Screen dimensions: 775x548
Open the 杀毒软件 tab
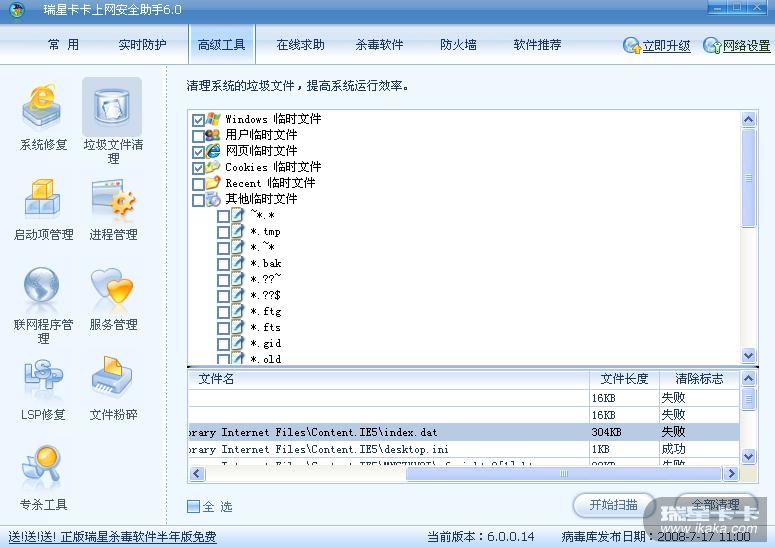tap(379, 45)
